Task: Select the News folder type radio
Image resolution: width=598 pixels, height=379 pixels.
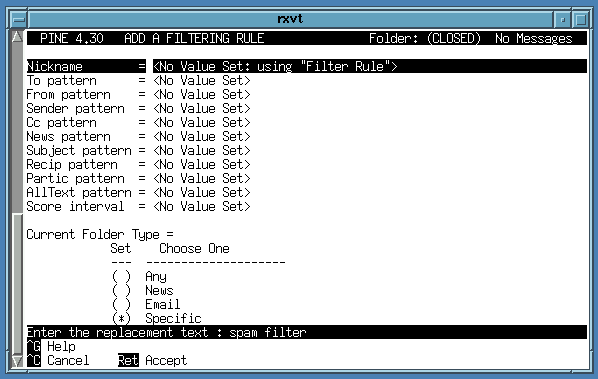Action: click(x=121, y=291)
